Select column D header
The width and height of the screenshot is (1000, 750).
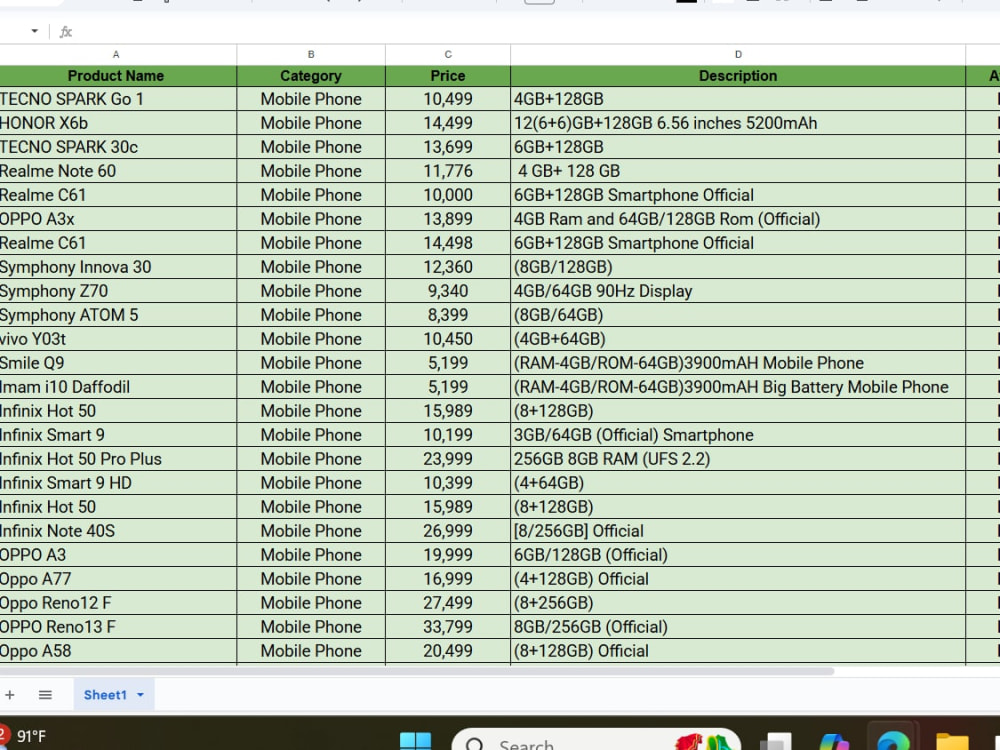[x=738, y=55]
